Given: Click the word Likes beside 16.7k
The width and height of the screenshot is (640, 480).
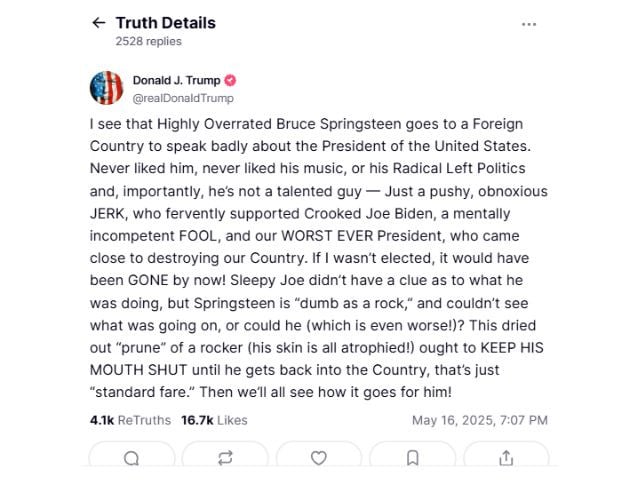Looking at the screenshot, I should [x=232, y=420].
